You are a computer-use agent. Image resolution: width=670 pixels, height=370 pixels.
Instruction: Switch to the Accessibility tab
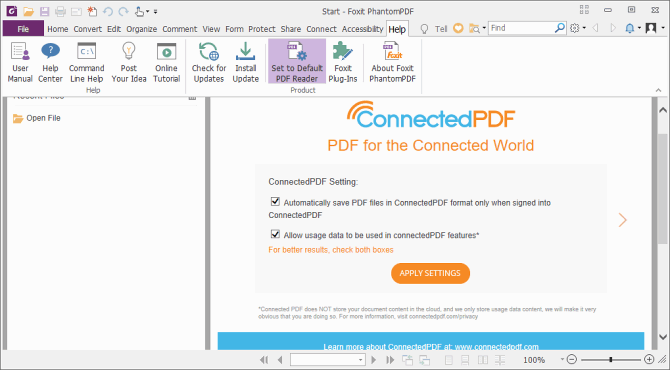pyautogui.click(x=362, y=29)
